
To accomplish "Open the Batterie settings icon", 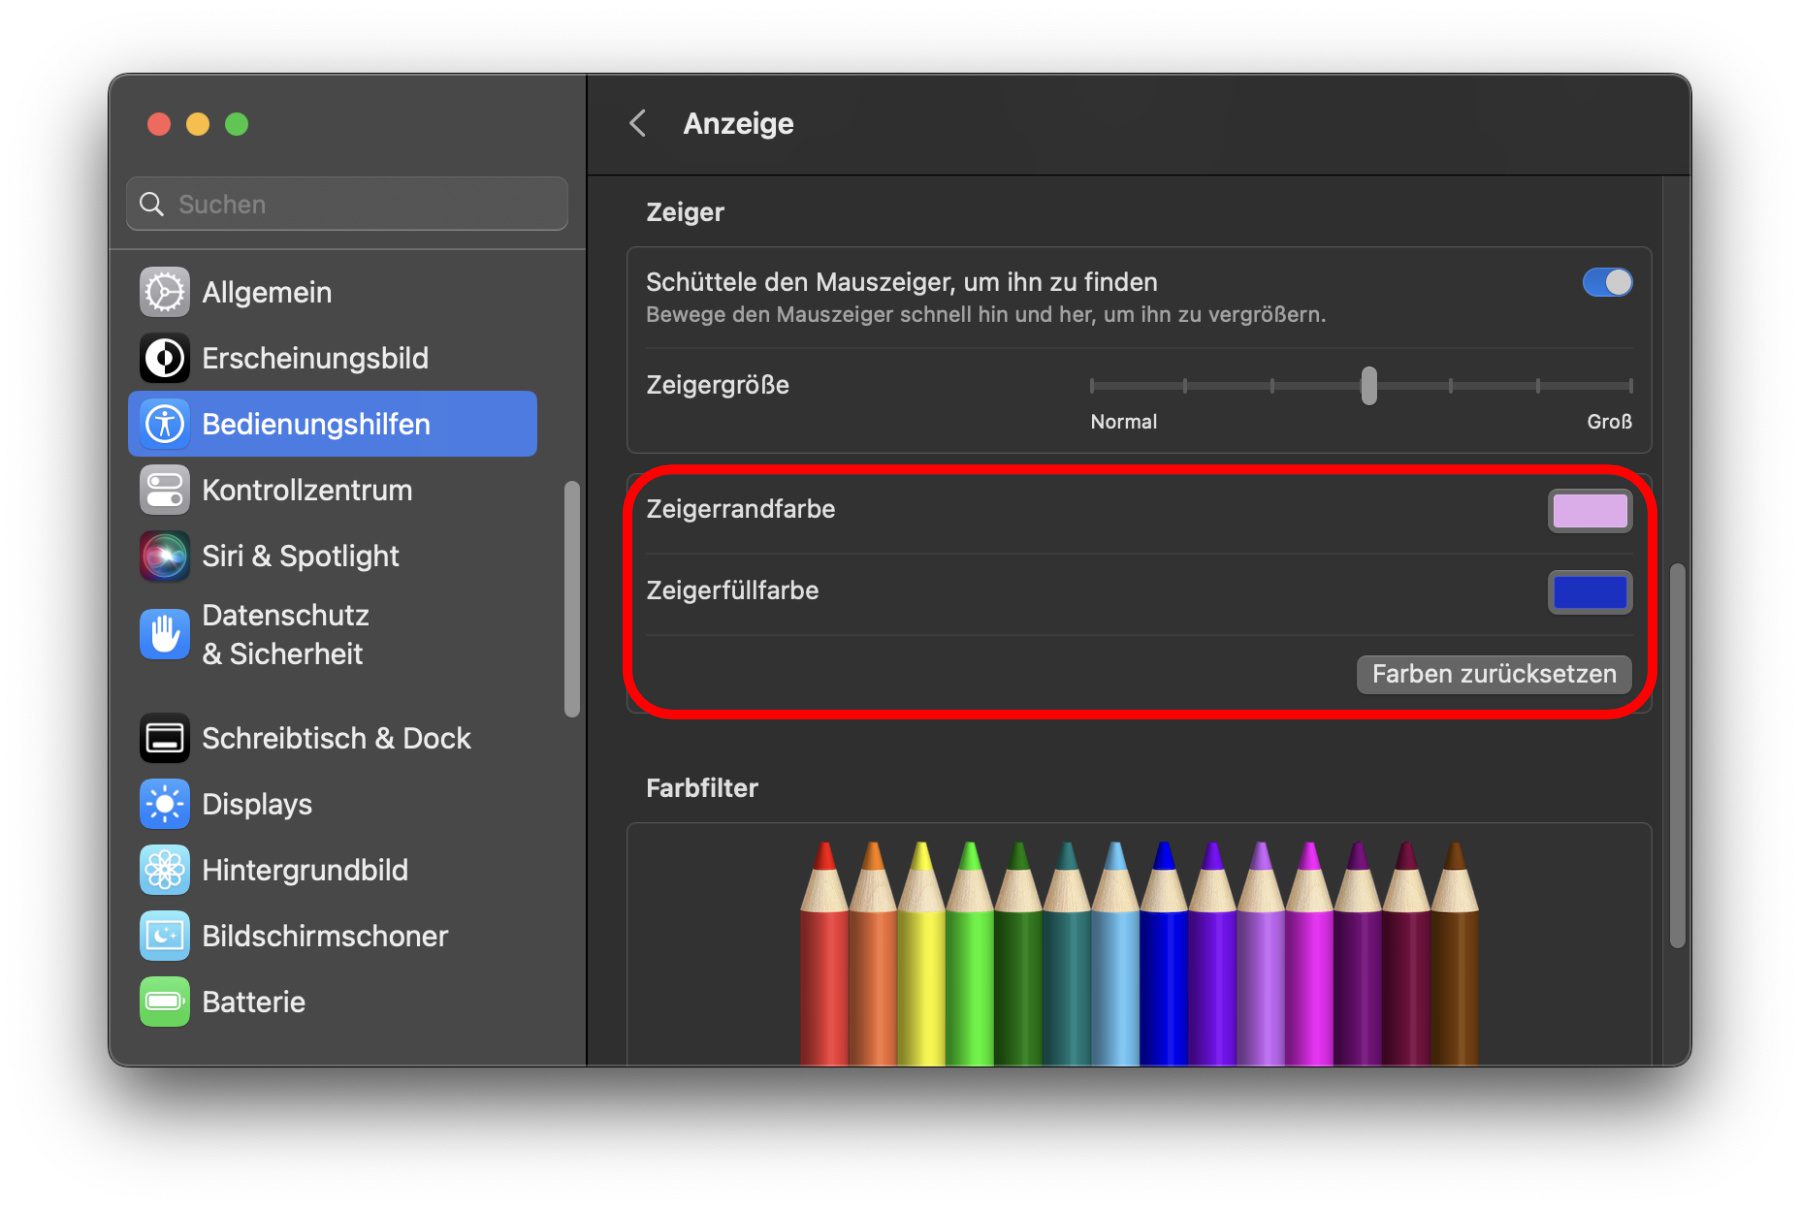I will point(164,1002).
